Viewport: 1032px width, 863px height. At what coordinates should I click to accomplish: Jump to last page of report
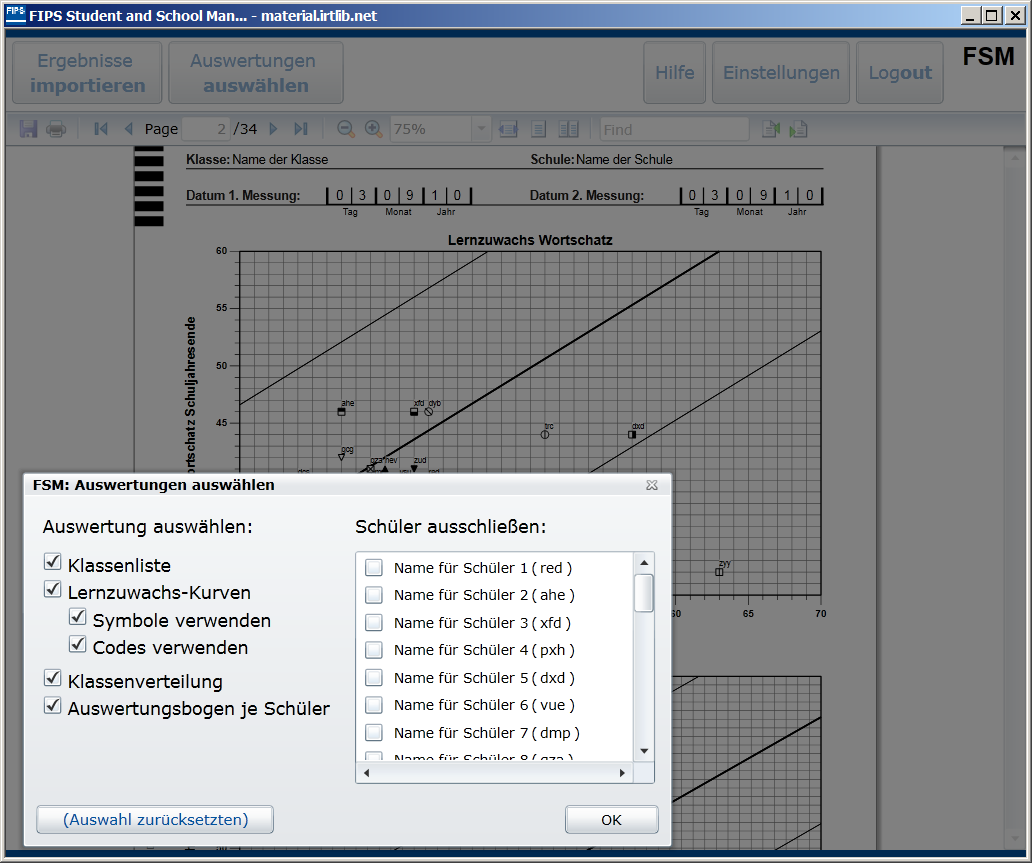tap(300, 129)
